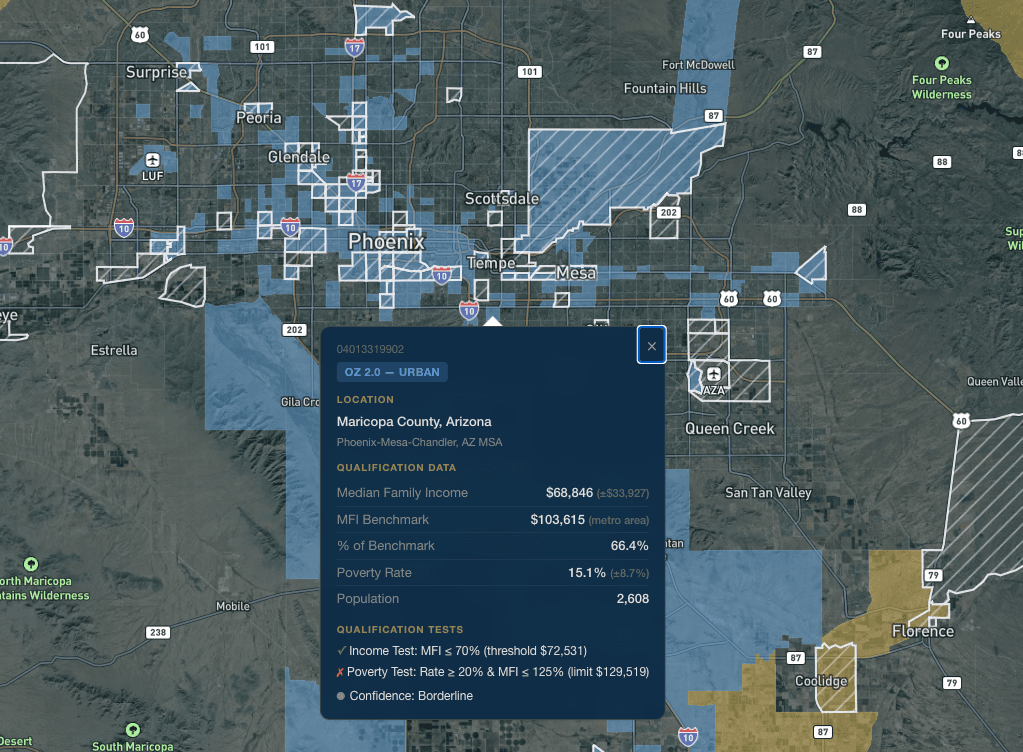Click the North Maricopa Mountains Wilderness tree icon
Viewport: 1023px width, 752px height.
[x=31, y=564]
